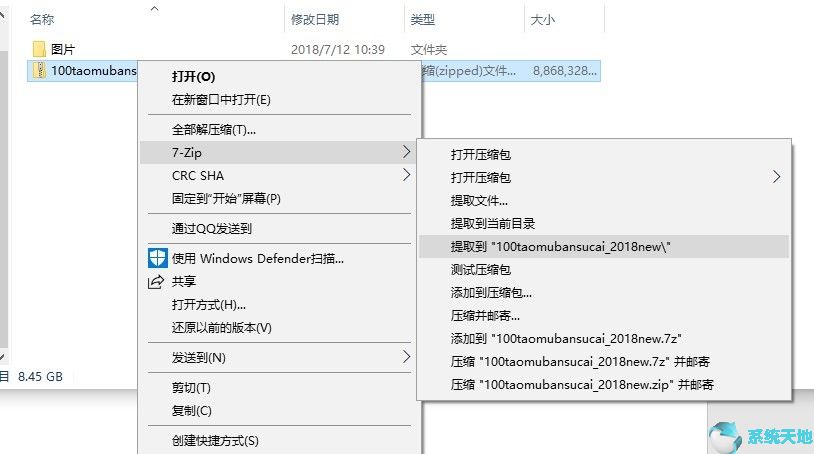Viewport: 814px width, 454px height.
Task: Click the 共享 share icon
Action: tap(156, 282)
